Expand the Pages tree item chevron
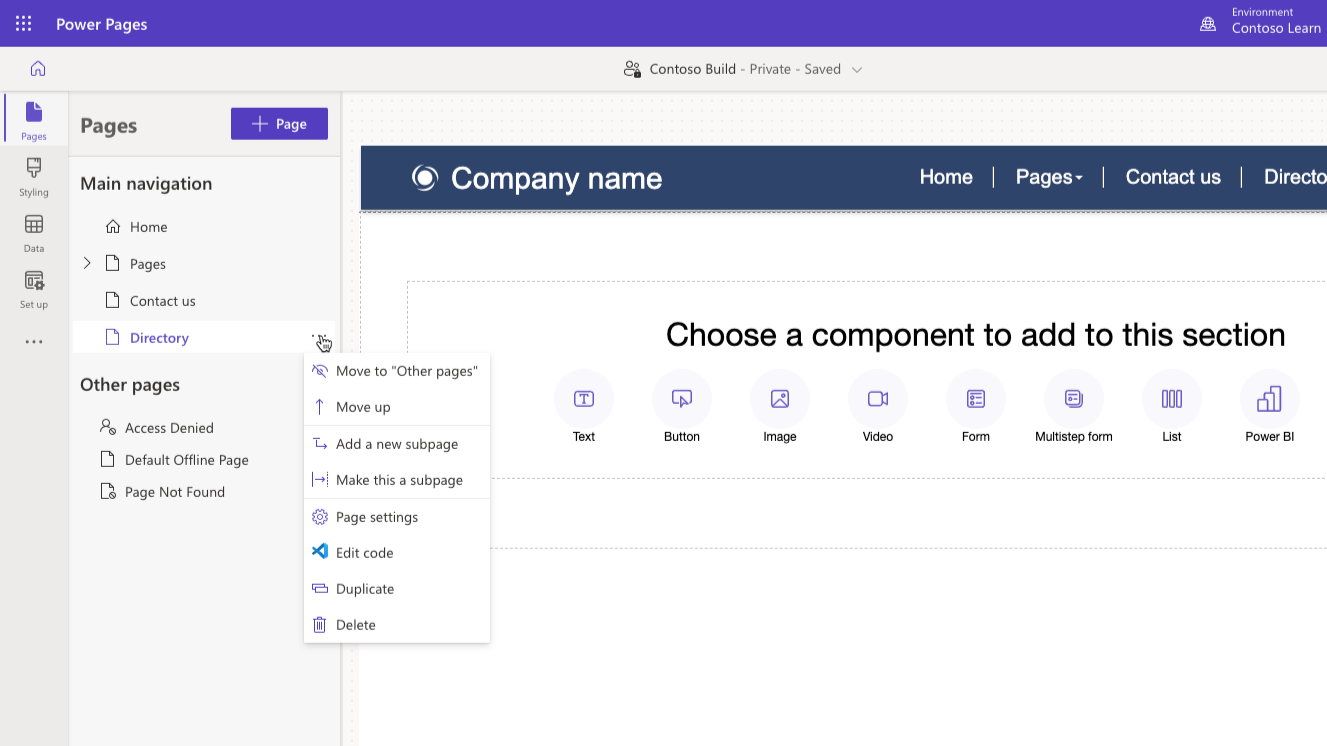The width and height of the screenshot is (1327, 746). pos(87,263)
